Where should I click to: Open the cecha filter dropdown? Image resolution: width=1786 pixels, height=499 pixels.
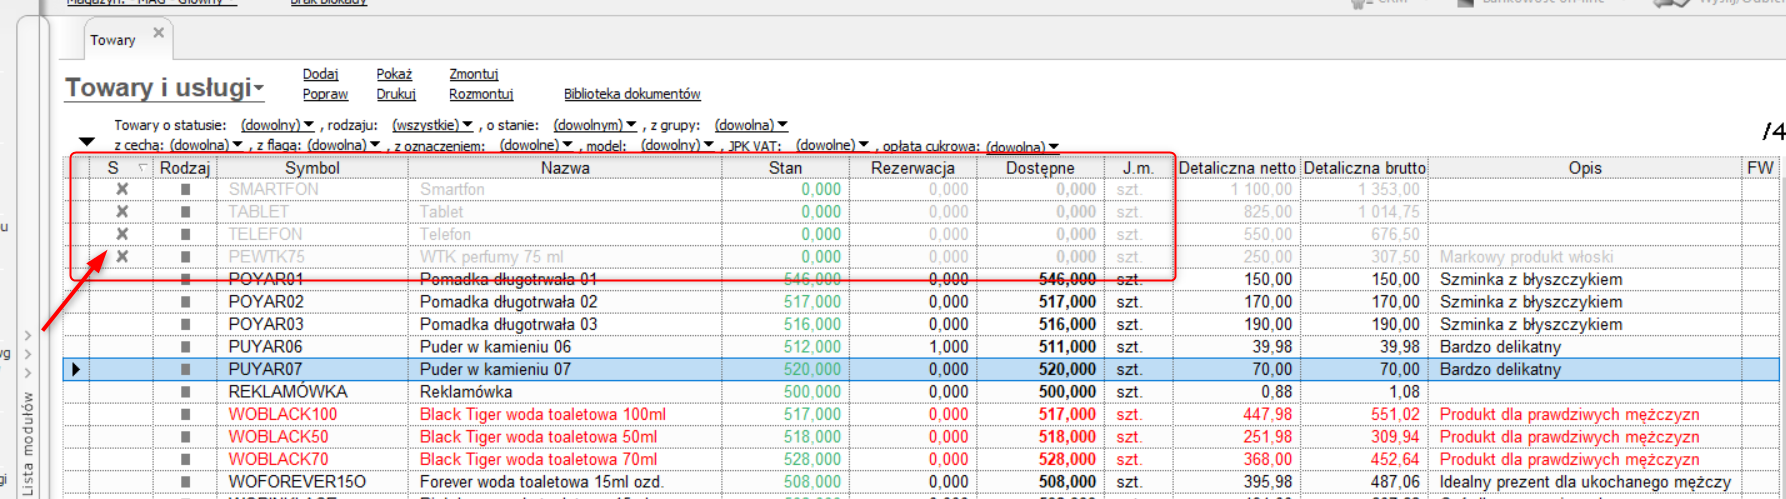[x=206, y=145]
